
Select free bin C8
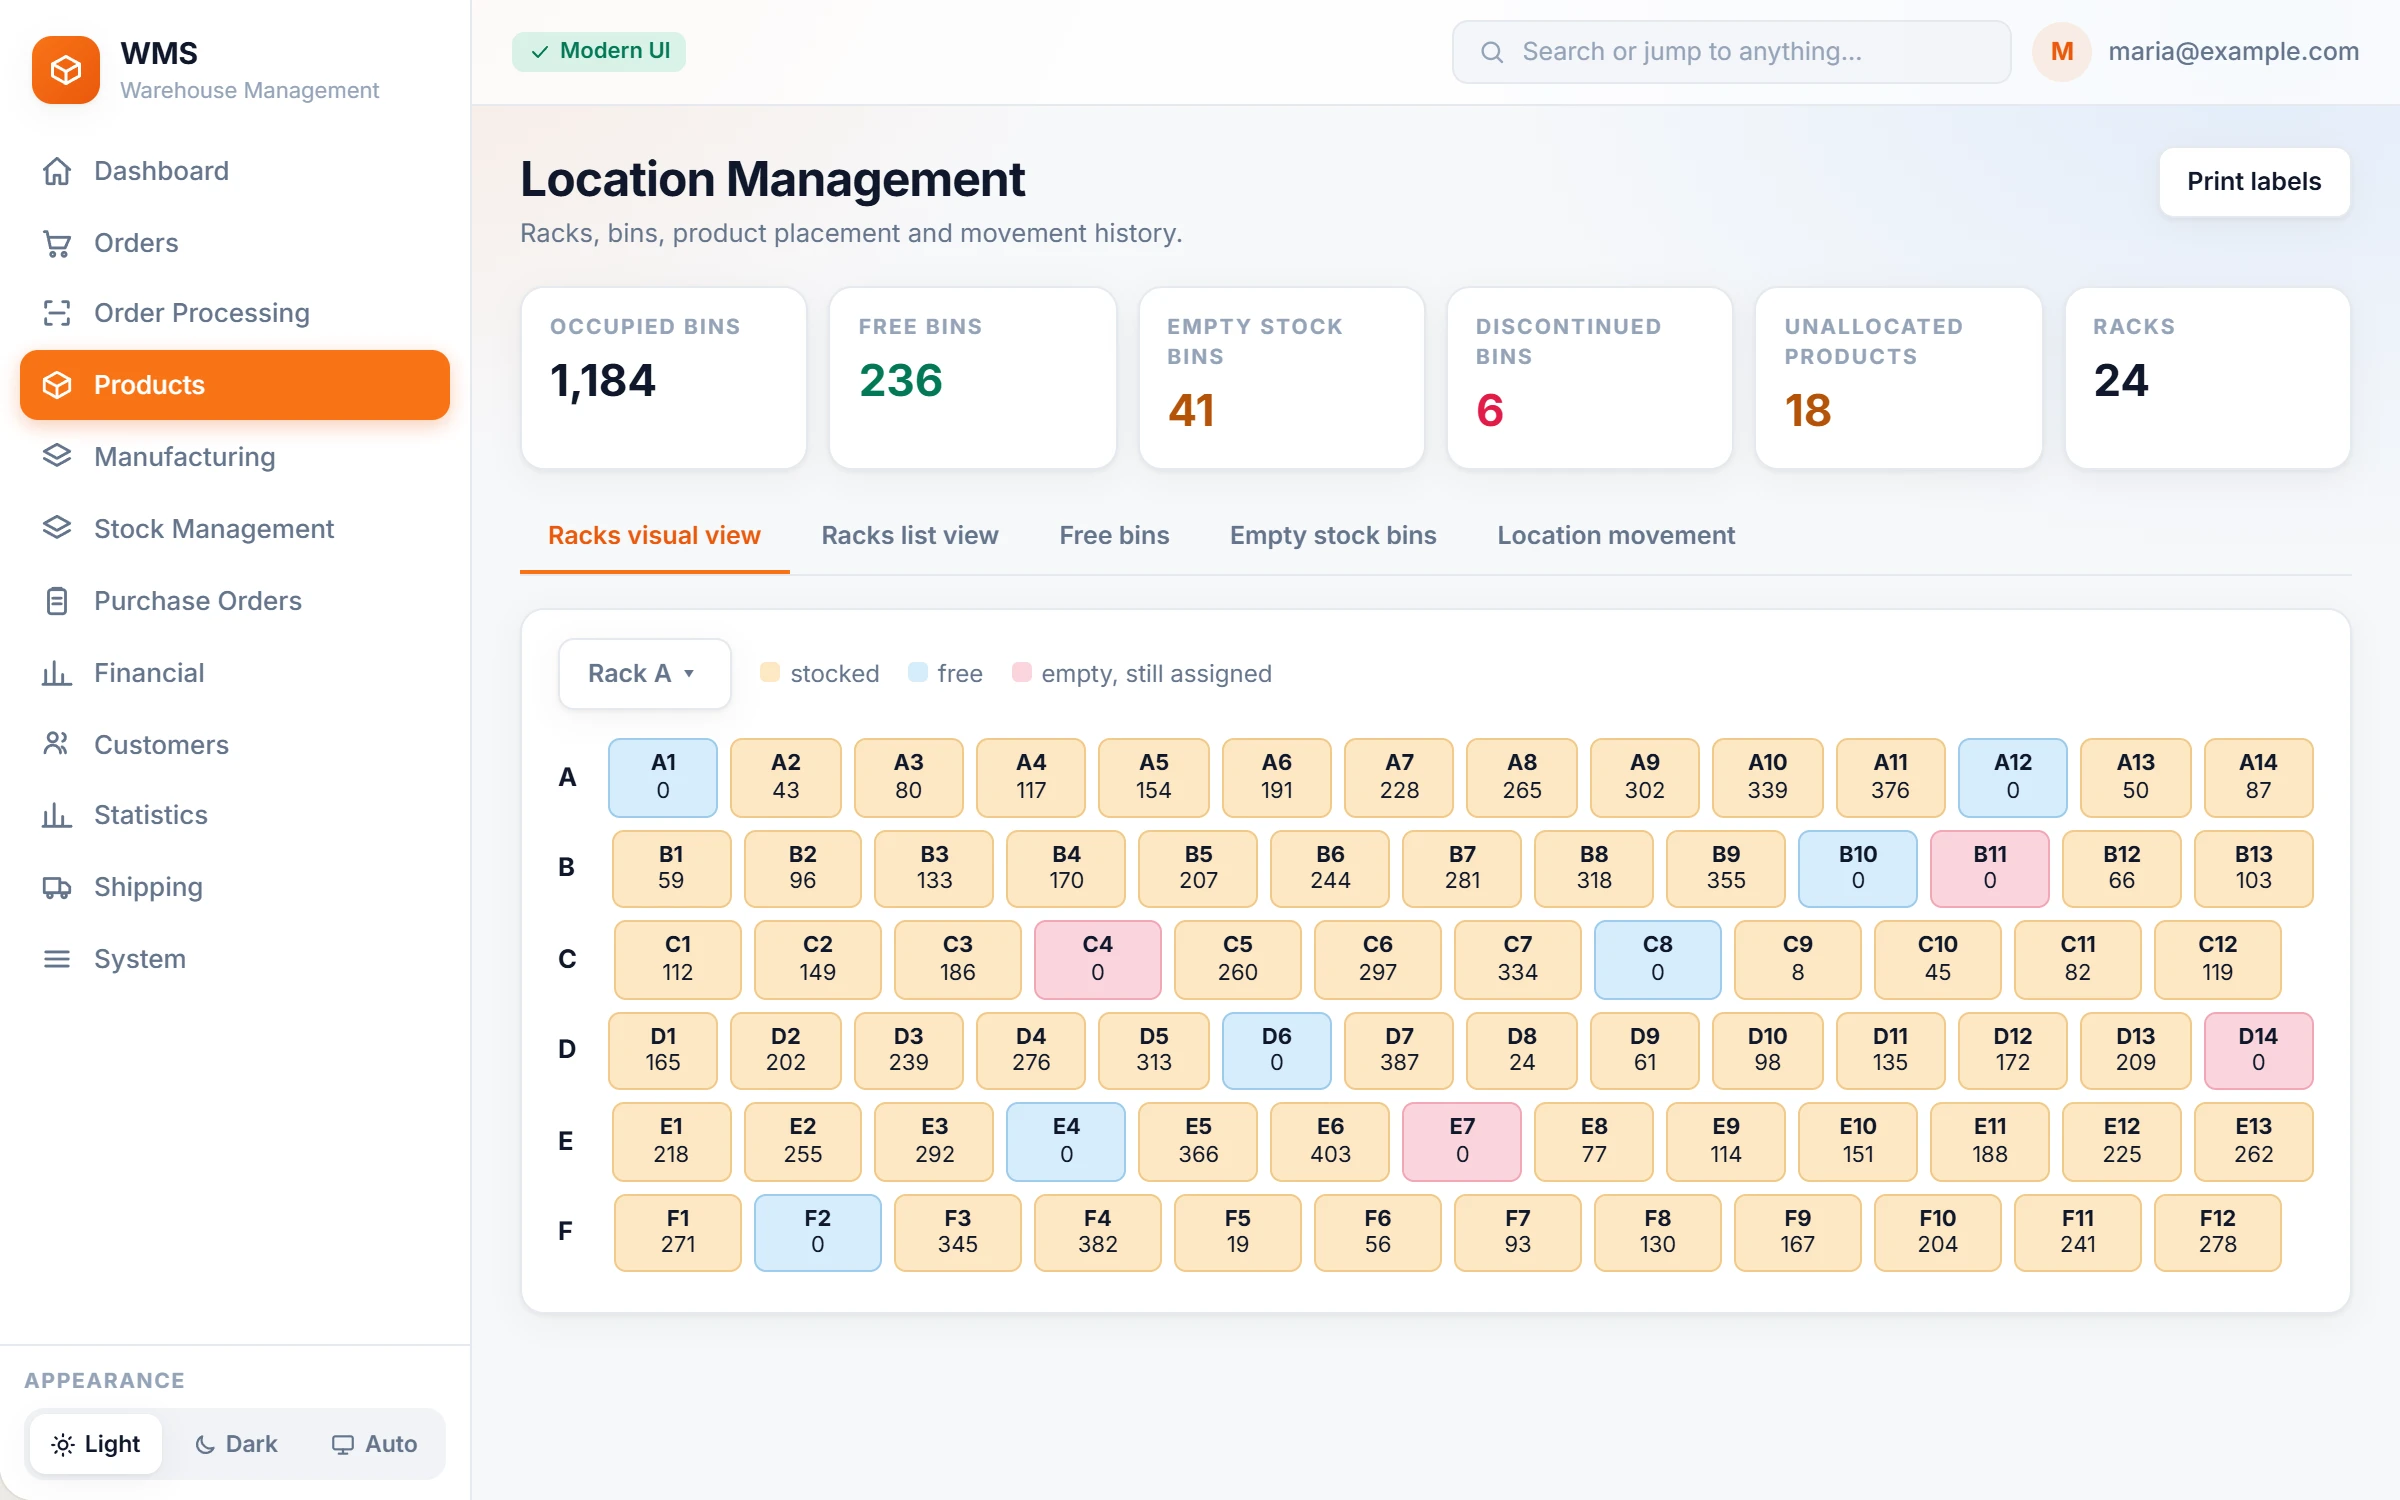click(1658, 959)
